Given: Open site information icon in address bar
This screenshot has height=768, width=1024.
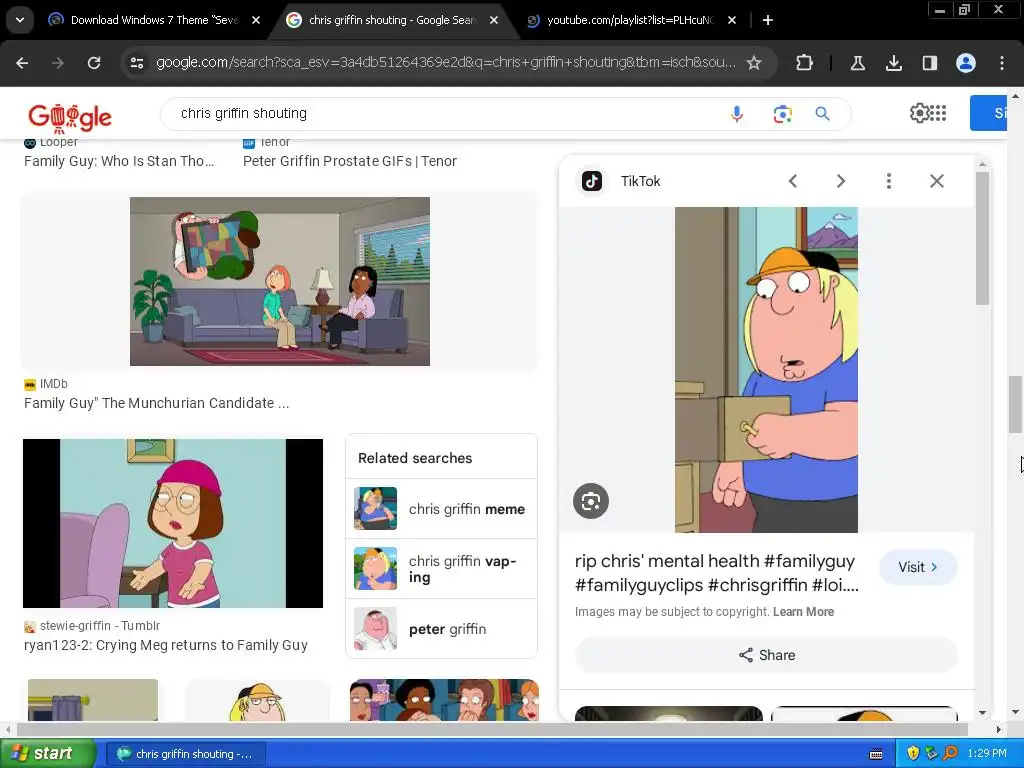Looking at the screenshot, I should point(136,63).
